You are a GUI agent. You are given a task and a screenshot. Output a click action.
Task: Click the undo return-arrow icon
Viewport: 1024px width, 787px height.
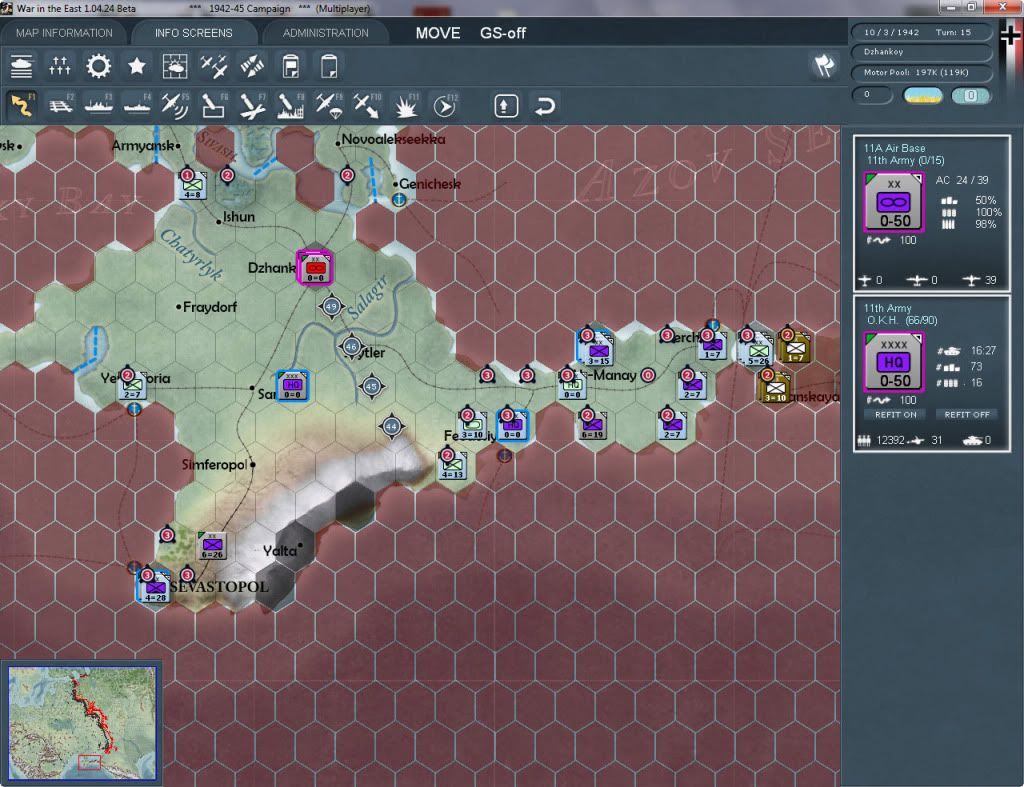pyautogui.click(x=545, y=106)
